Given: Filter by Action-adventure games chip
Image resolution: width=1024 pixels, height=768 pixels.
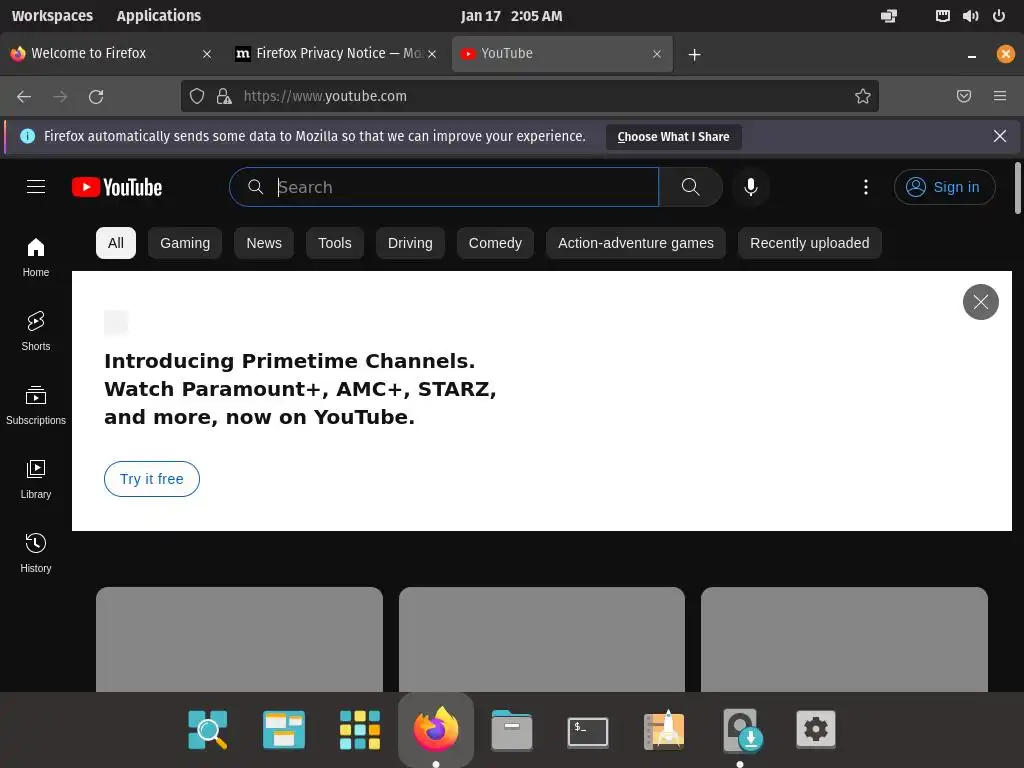Looking at the screenshot, I should [x=635, y=243].
